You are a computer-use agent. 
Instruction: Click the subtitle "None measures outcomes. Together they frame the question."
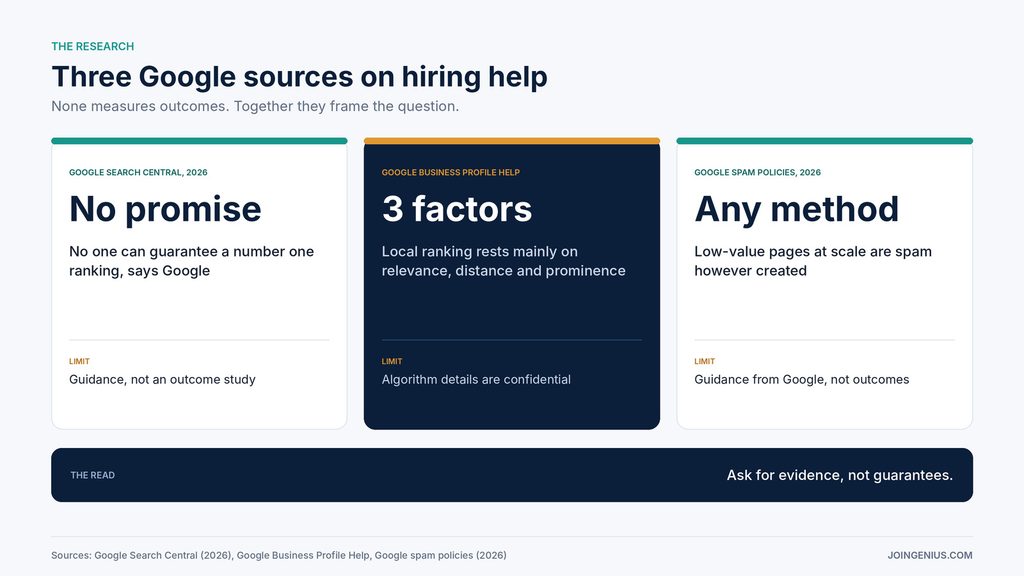tap(255, 106)
